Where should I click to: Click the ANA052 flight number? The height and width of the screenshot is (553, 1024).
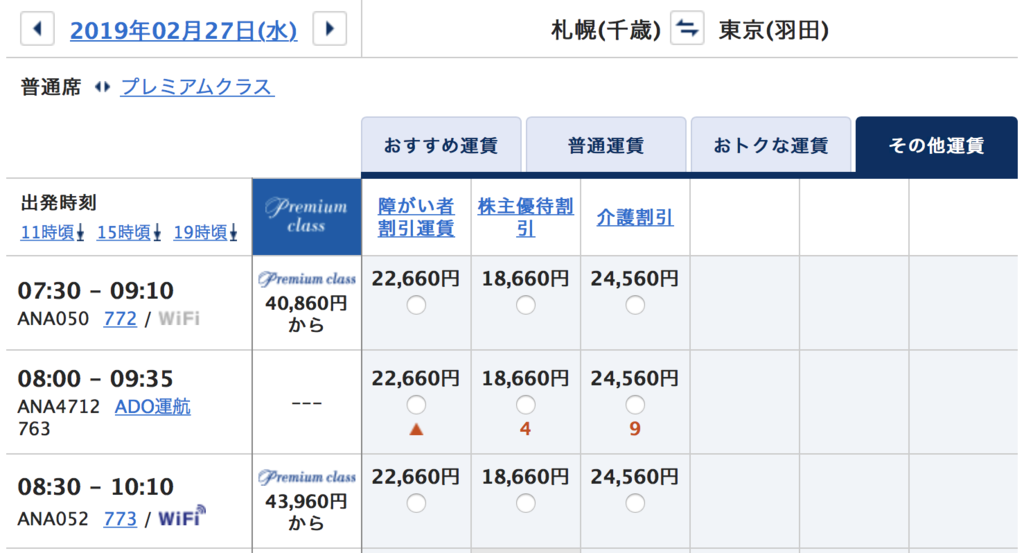(x=53, y=519)
